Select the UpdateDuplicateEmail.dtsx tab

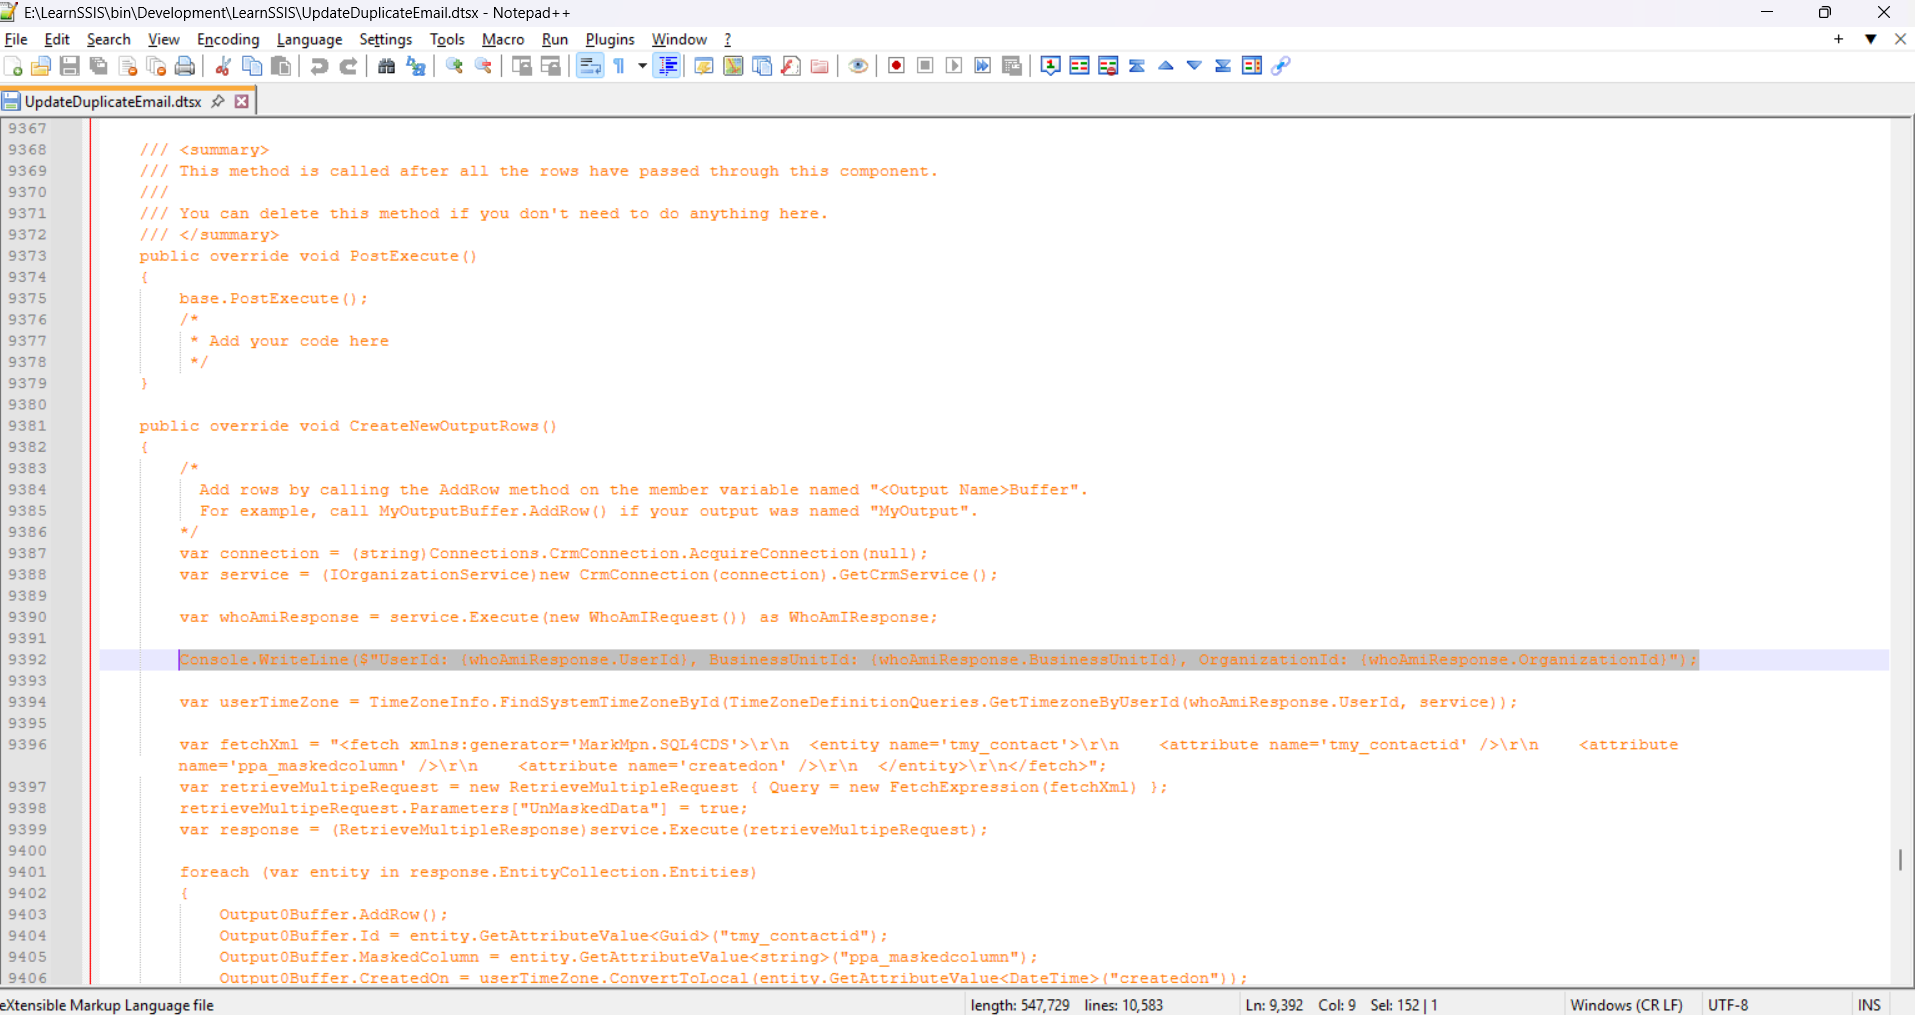coord(112,102)
